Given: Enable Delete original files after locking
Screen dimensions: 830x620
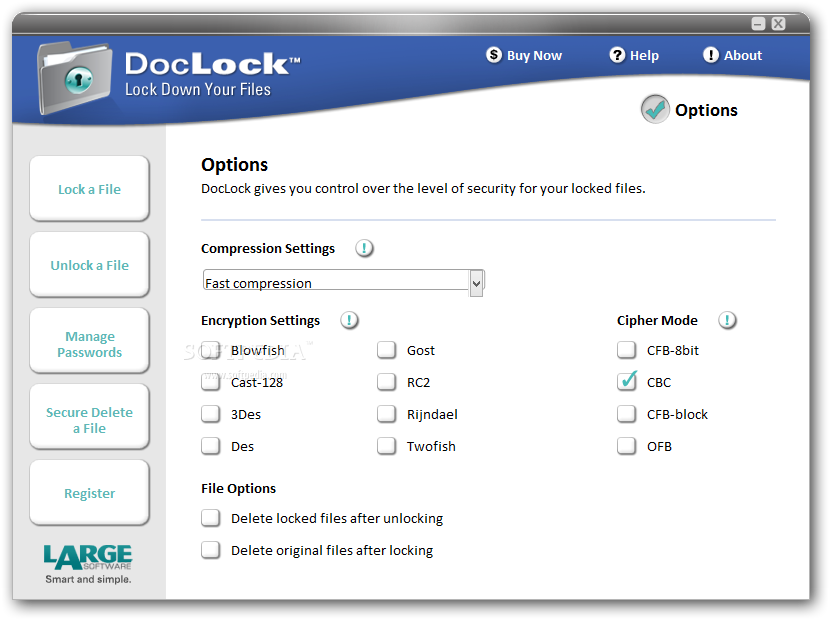Looking at the screenshot, I should pos(211,550).
